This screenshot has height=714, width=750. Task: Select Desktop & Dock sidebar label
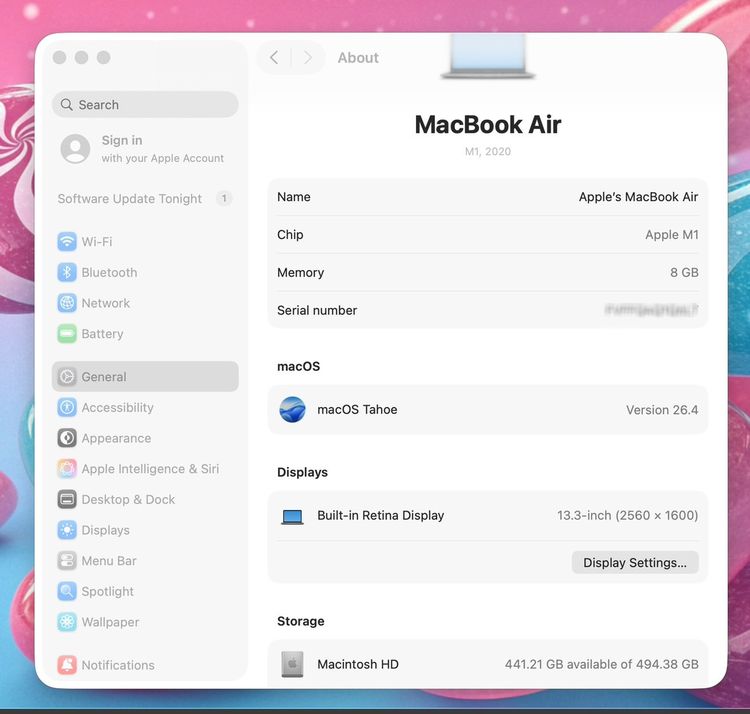click(x=128, y=499)
